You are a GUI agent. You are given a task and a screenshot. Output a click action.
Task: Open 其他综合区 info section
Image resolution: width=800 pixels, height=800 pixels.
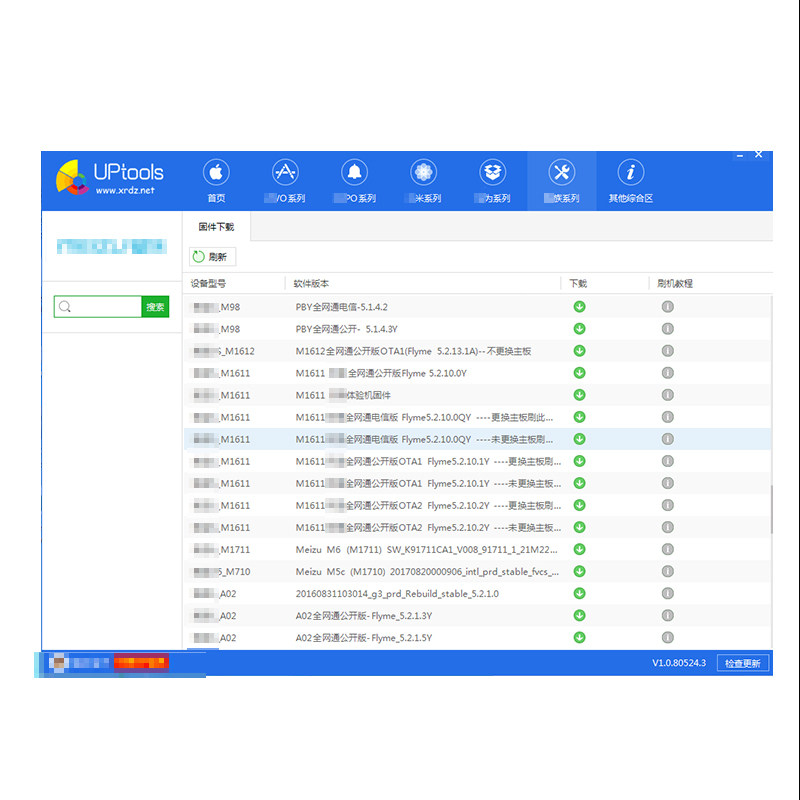click(x=631, y=181)
